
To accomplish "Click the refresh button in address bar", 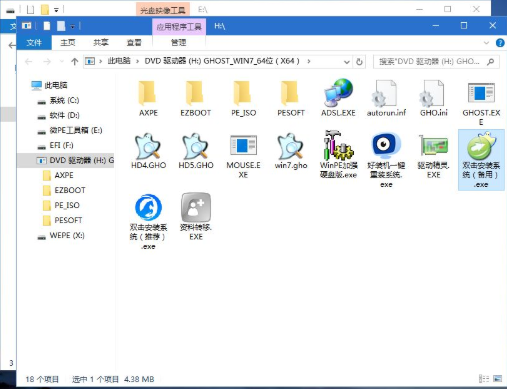I will 359,62.
